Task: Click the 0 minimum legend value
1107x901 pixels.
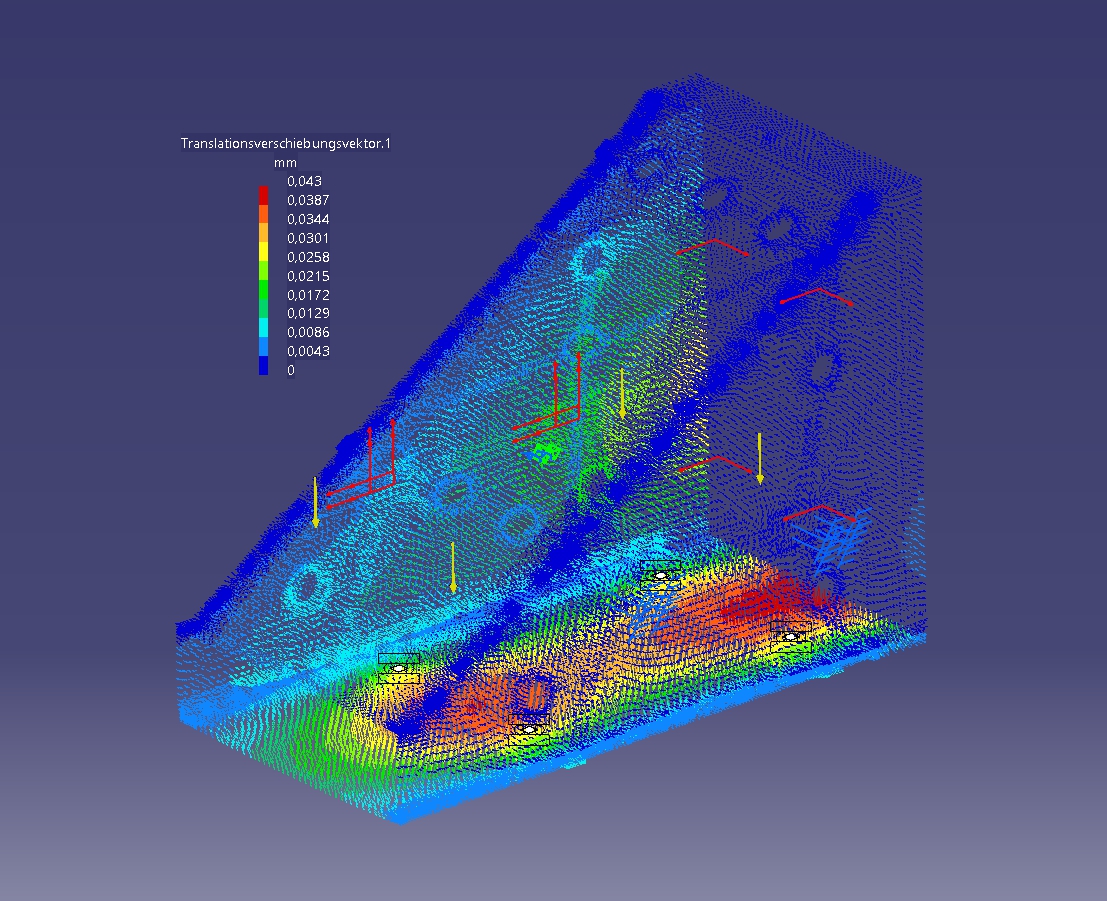Action: pos(290,370)
